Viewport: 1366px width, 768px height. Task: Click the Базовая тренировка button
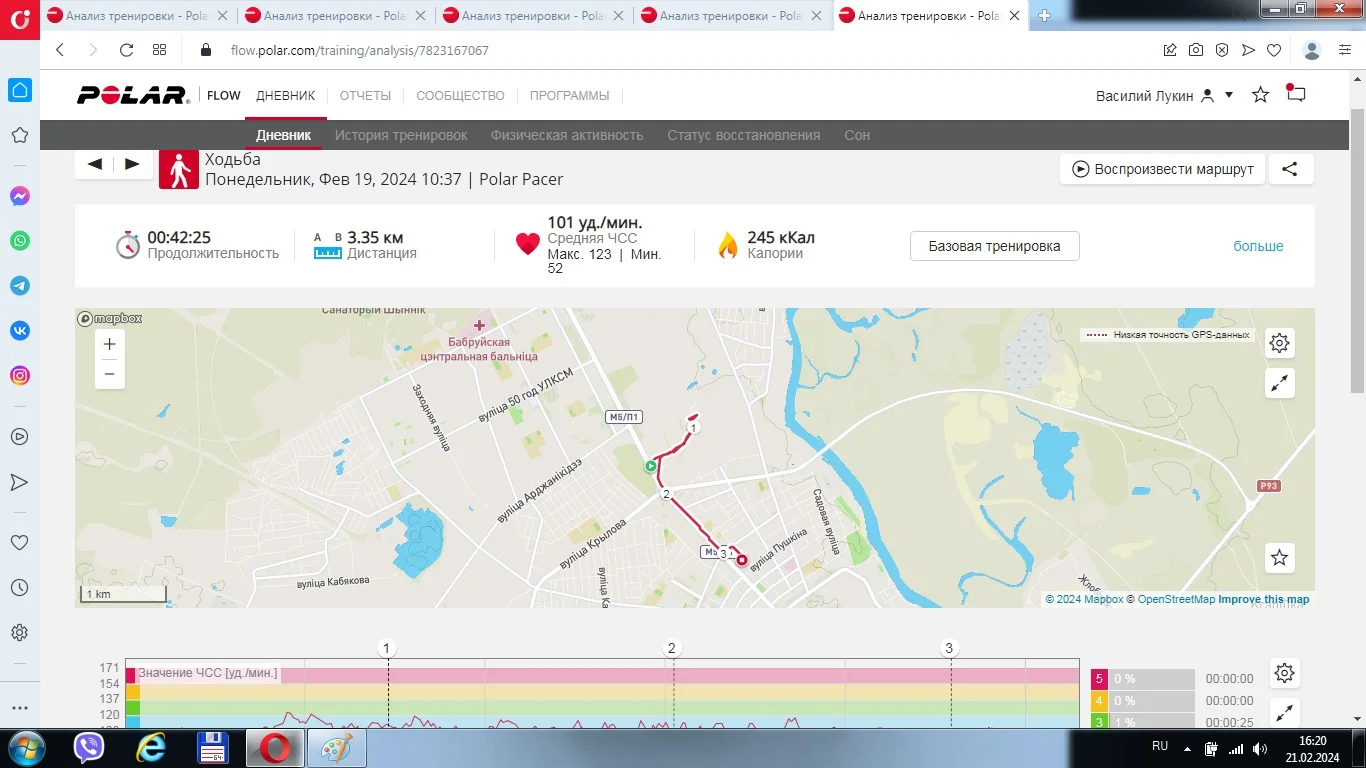(x=995, y=246)
